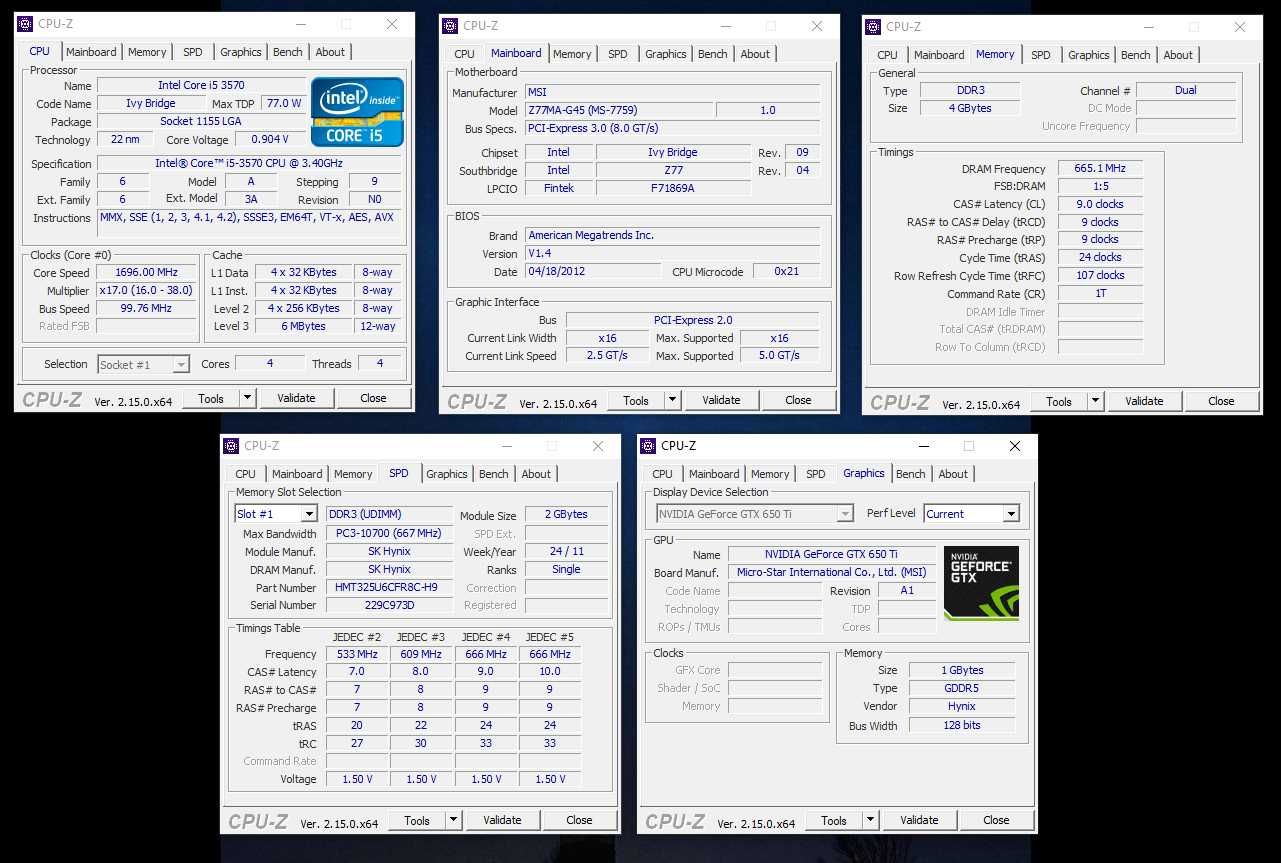Click the part number HMT325U6CFR8C-H9 field

point(389,587)
